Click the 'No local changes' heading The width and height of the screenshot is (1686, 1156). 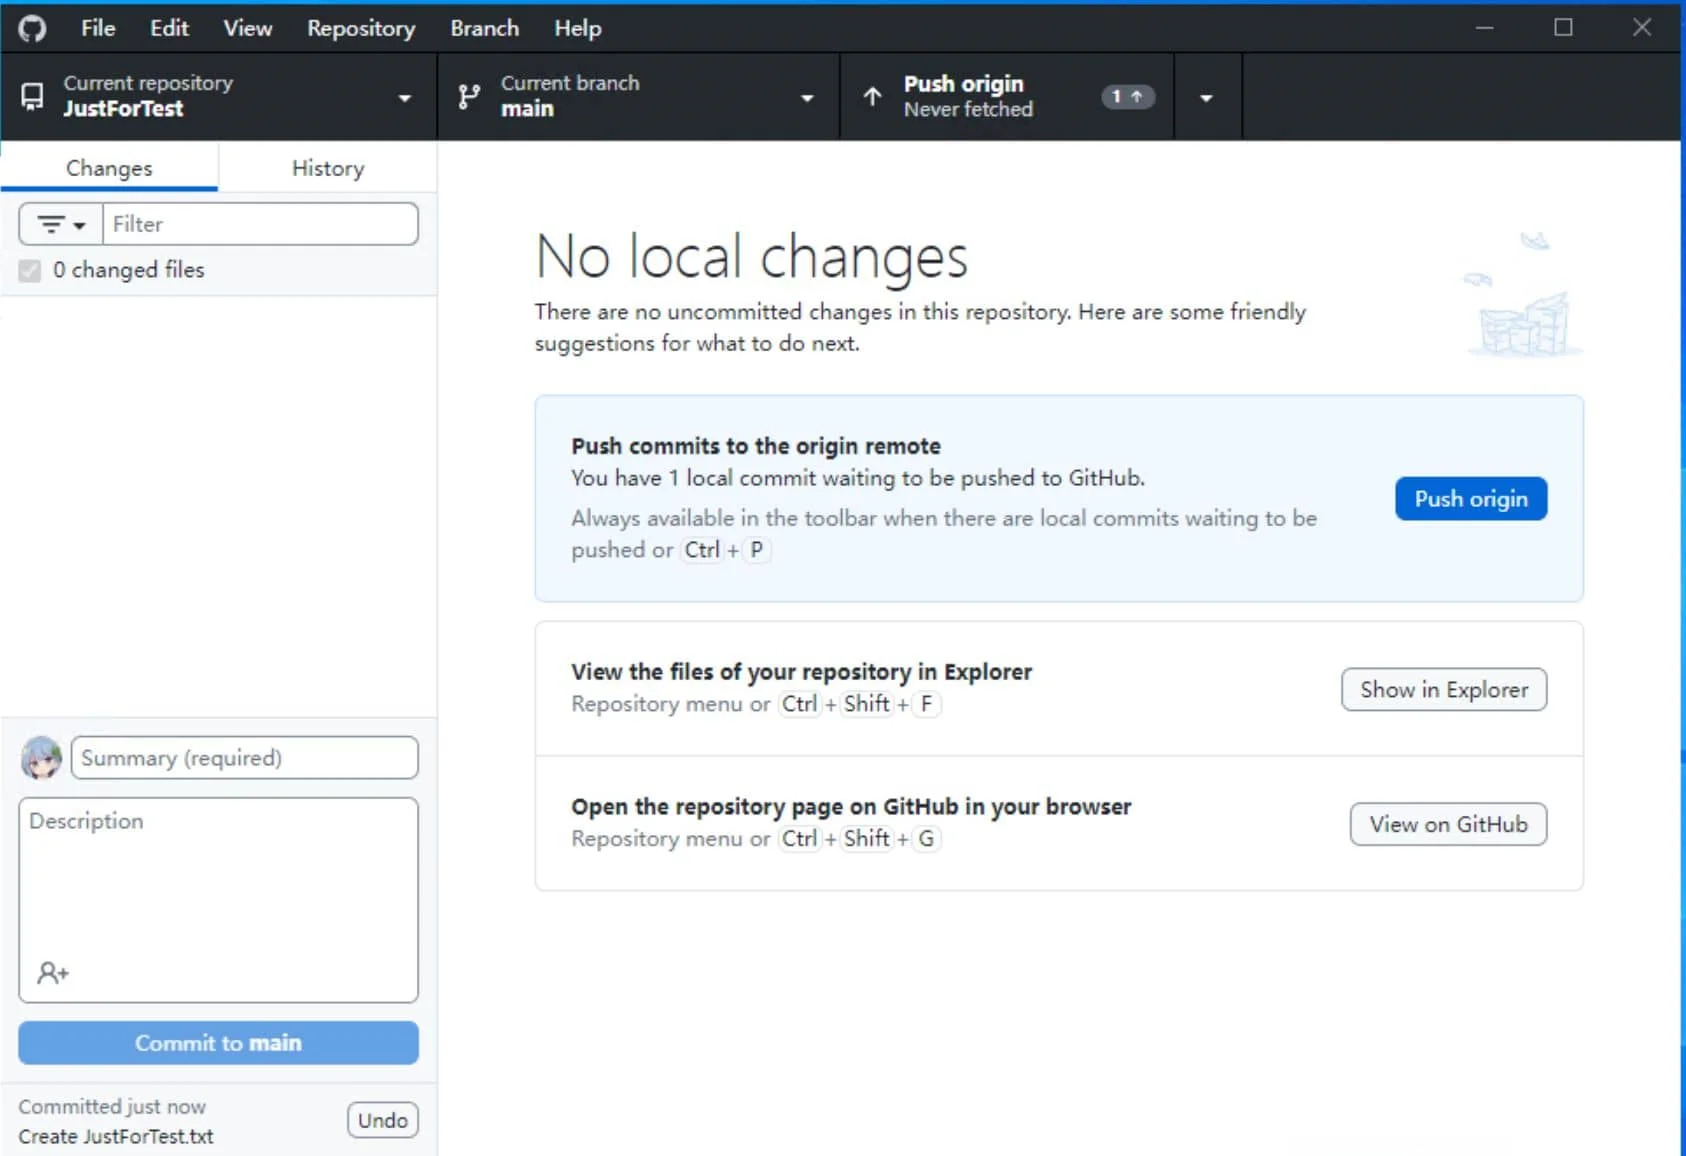click(x=752, y=256)
